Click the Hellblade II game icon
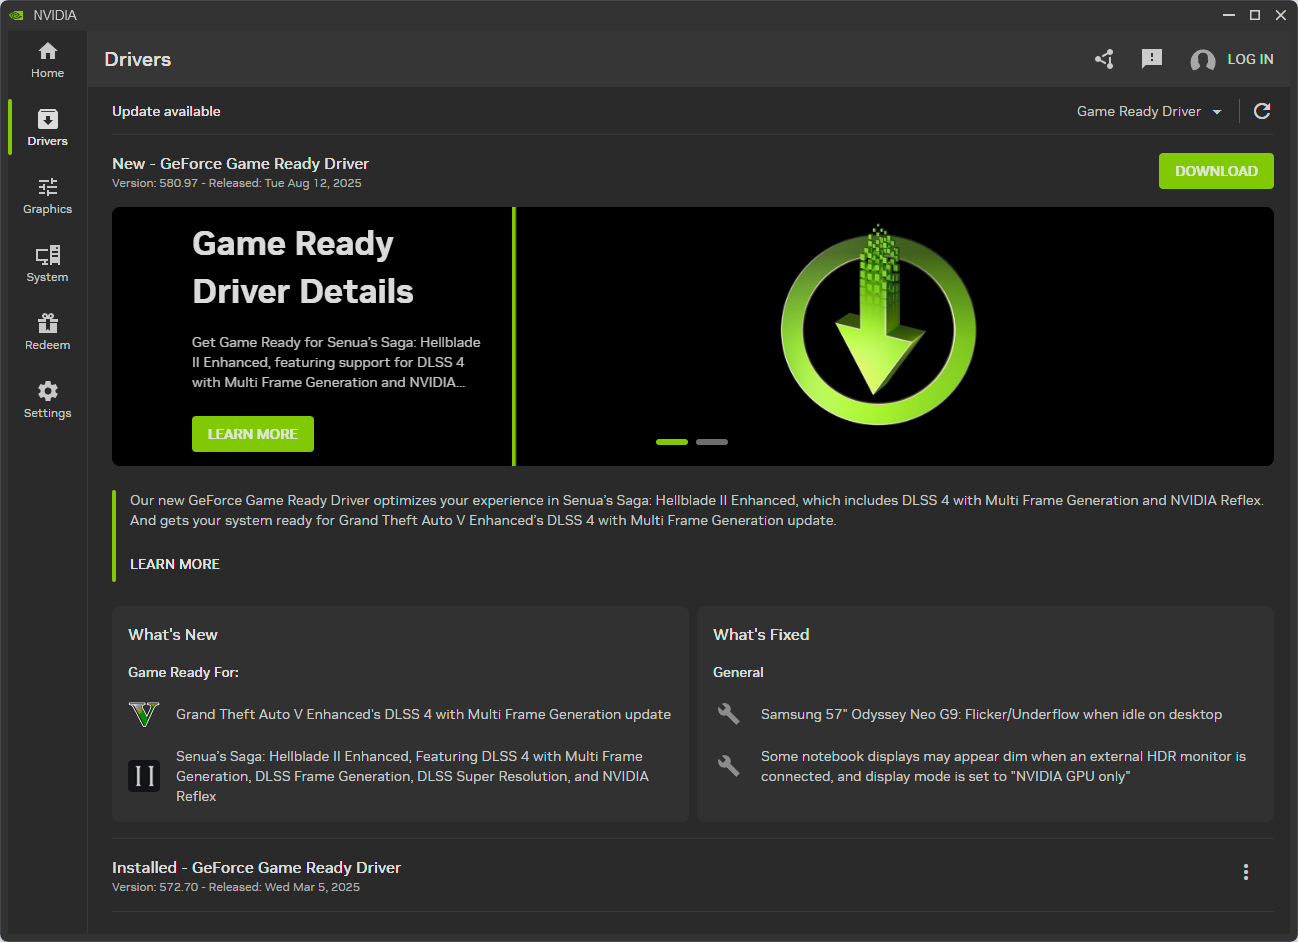Viewport: 1298px width, 942px height. (144, 776)
